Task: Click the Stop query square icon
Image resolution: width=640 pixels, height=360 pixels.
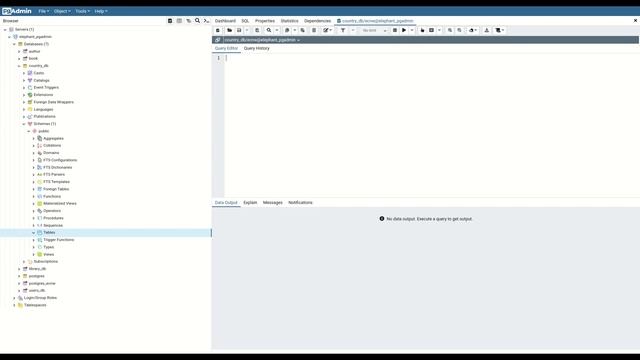Action: (x=395, y=30)
